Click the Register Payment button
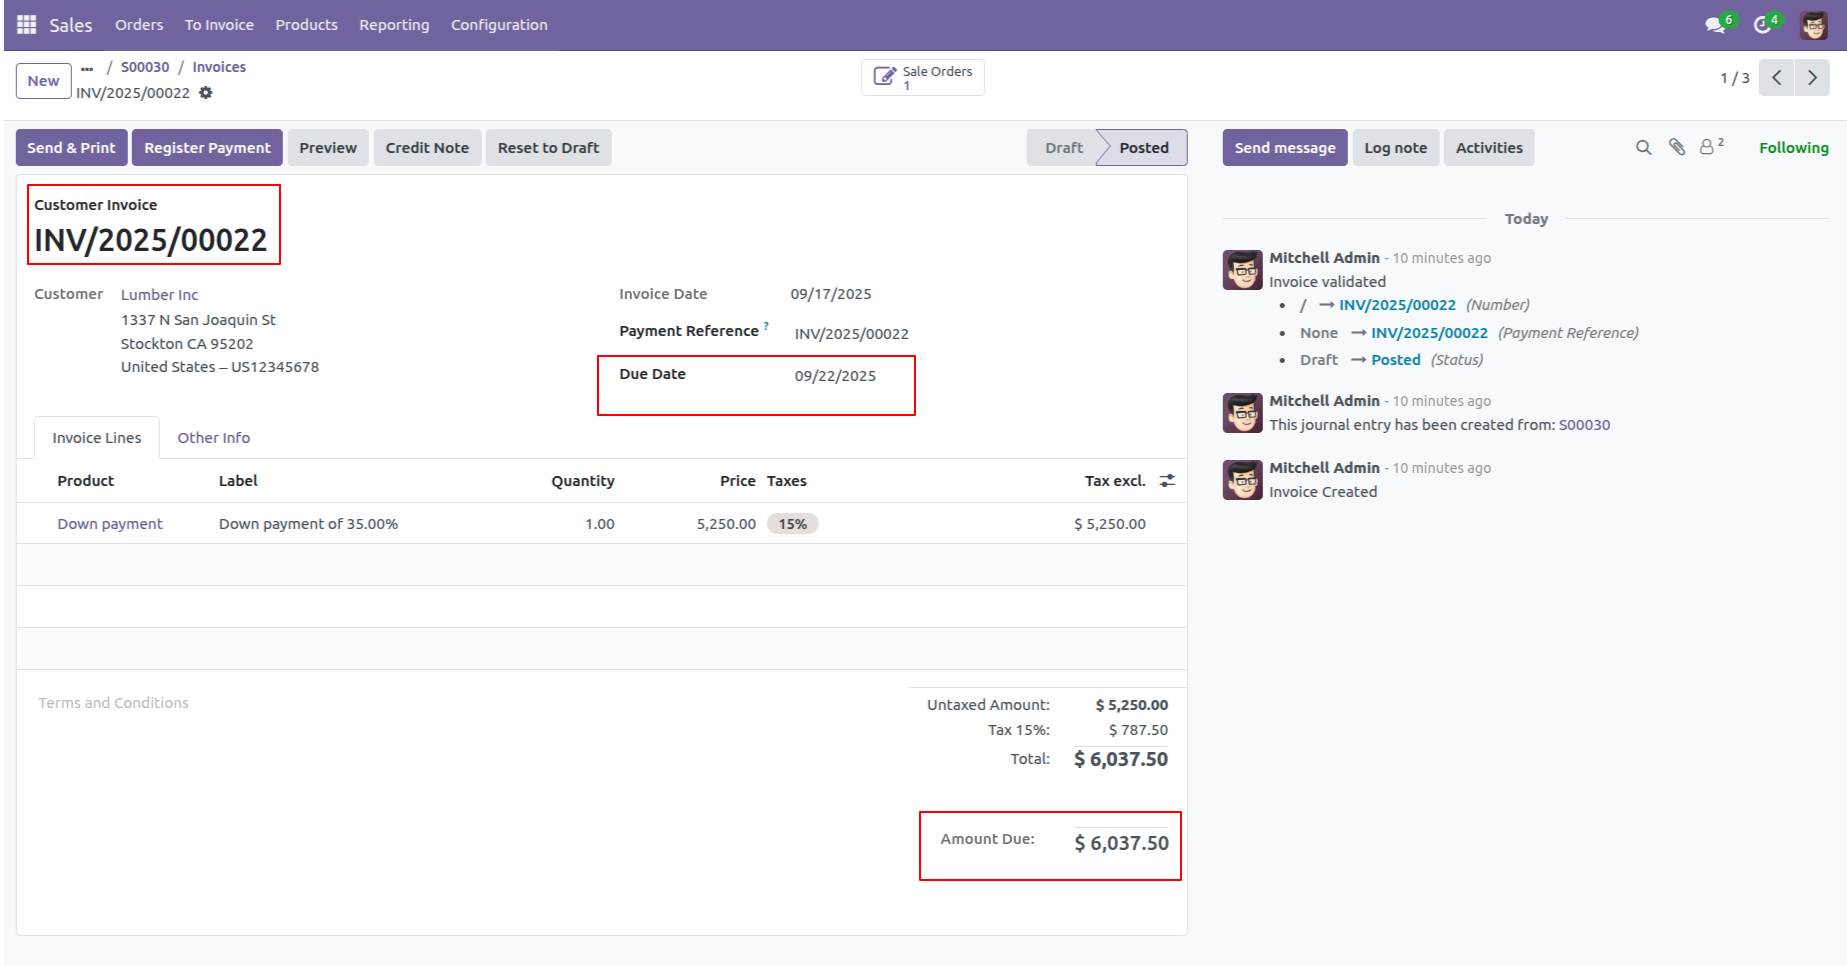This screenshot has height=965, width=1847. [207, 148]
